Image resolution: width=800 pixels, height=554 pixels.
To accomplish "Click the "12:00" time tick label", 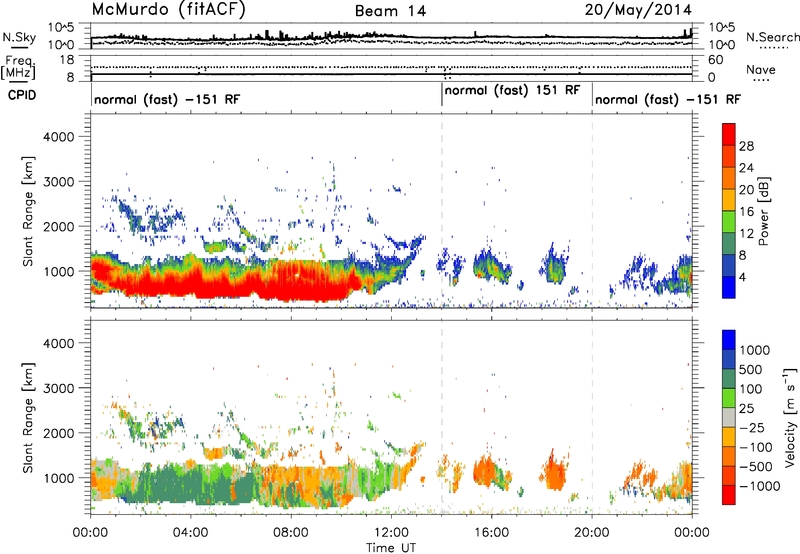I will [391, 533].
